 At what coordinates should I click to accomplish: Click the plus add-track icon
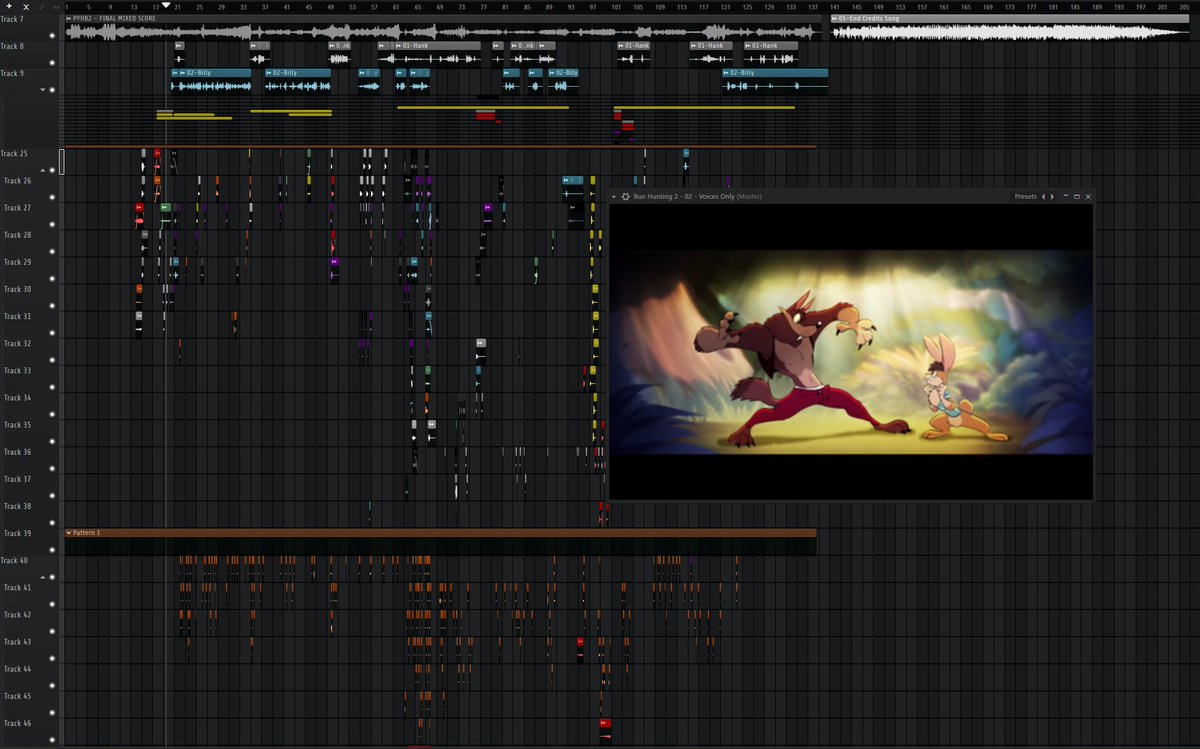coord(9,6)
